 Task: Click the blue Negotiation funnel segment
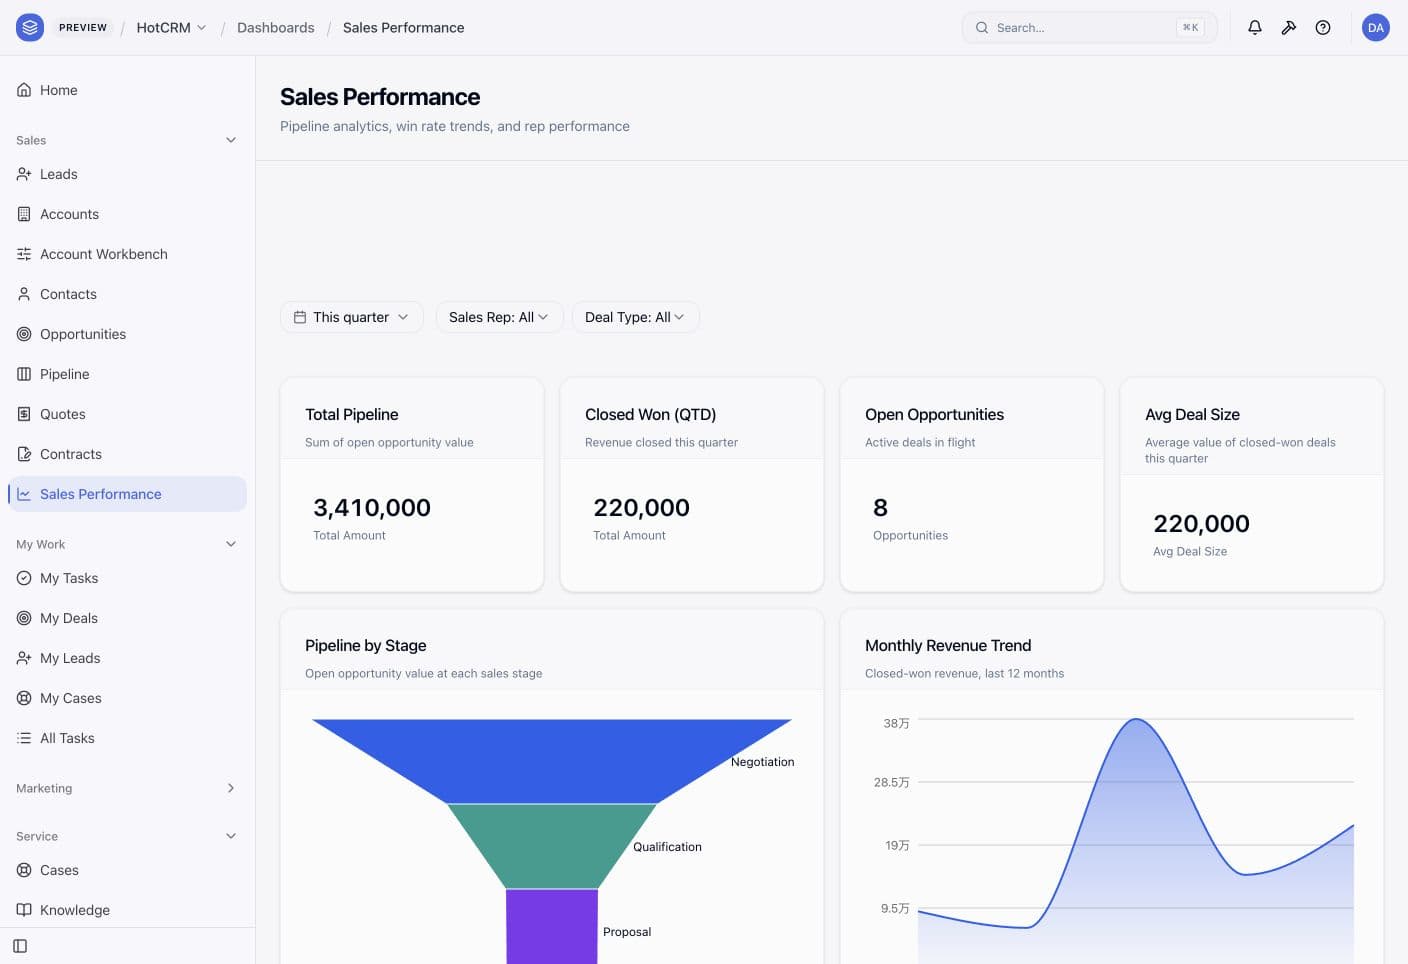coord(551,760)
